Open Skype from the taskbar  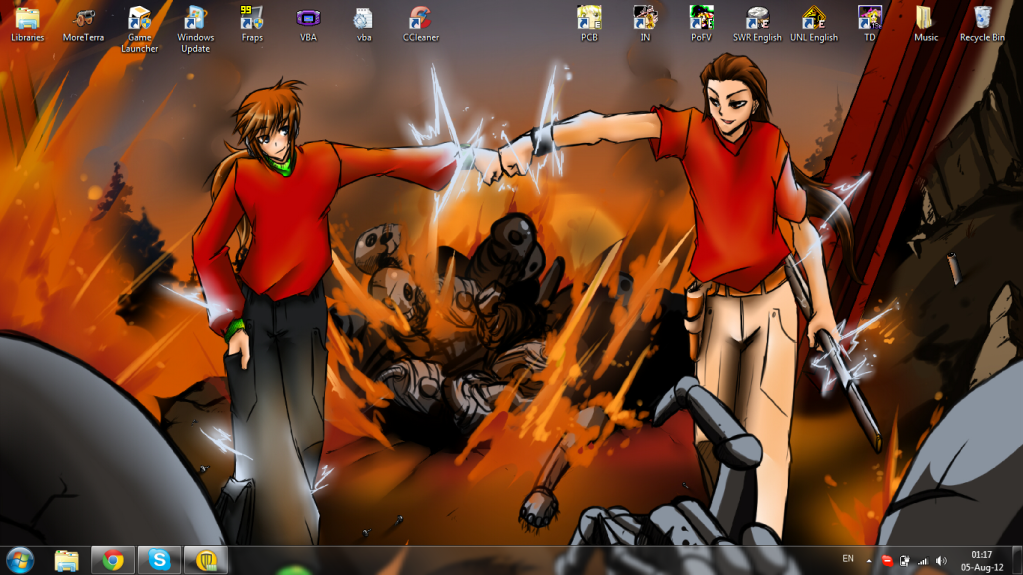(x=159, y=560)
